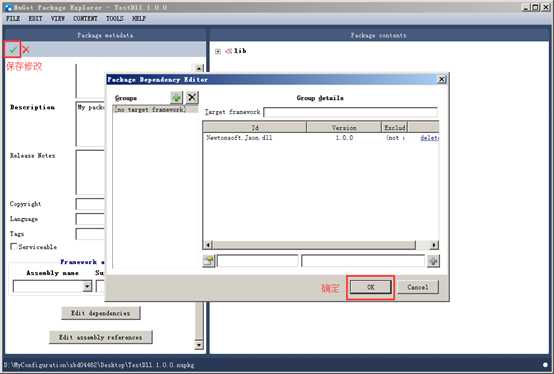Add a new dependency group with green plus

pyautogui.click(x=176, y=97)
